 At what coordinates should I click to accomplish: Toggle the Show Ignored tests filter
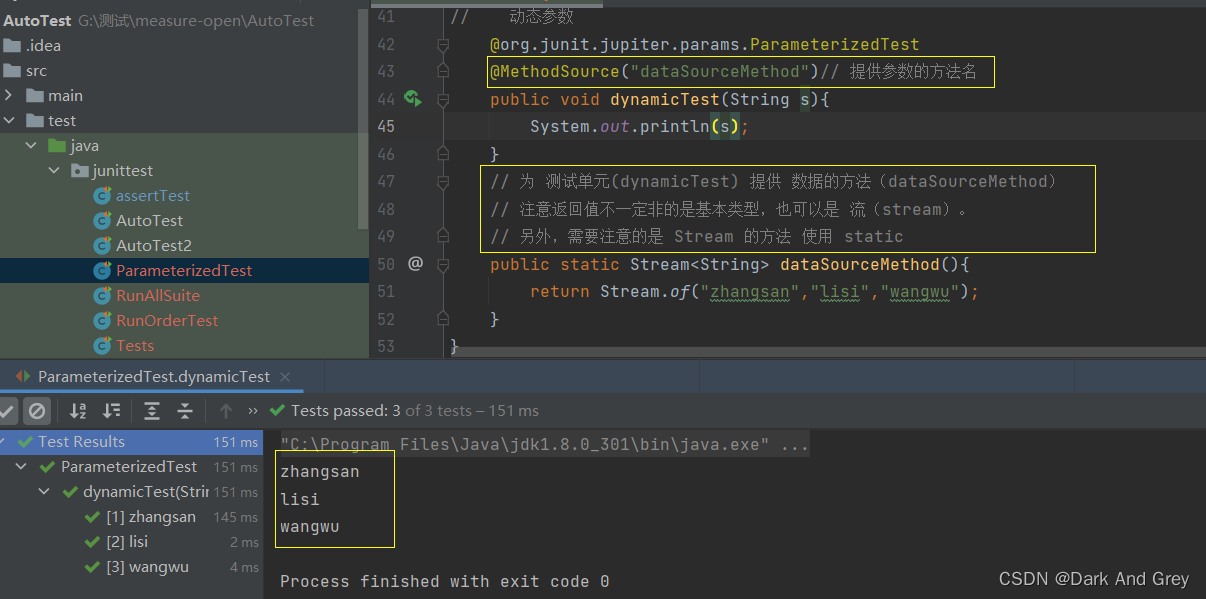point(37,411)
